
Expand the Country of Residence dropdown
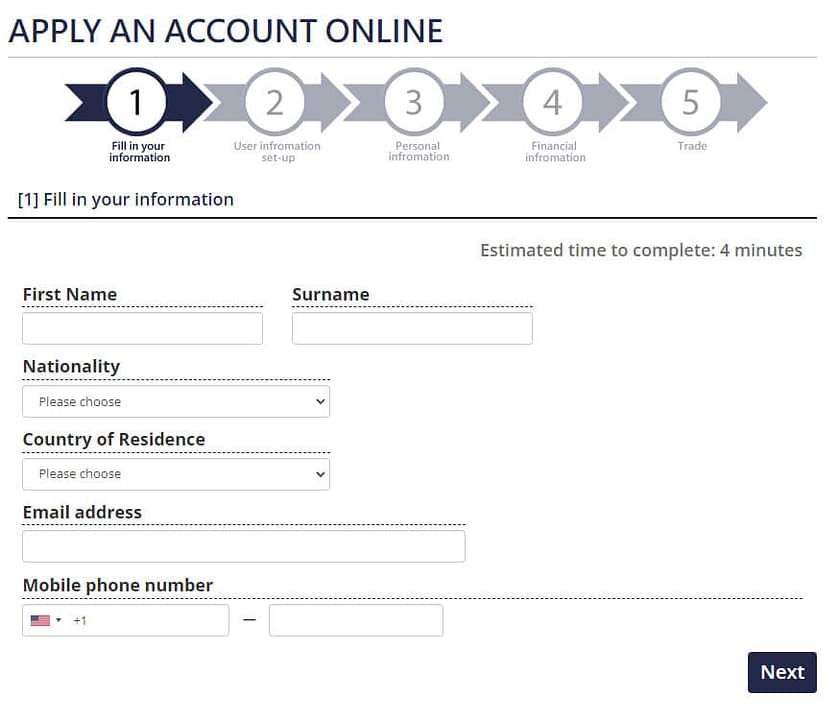pos(176,474)
